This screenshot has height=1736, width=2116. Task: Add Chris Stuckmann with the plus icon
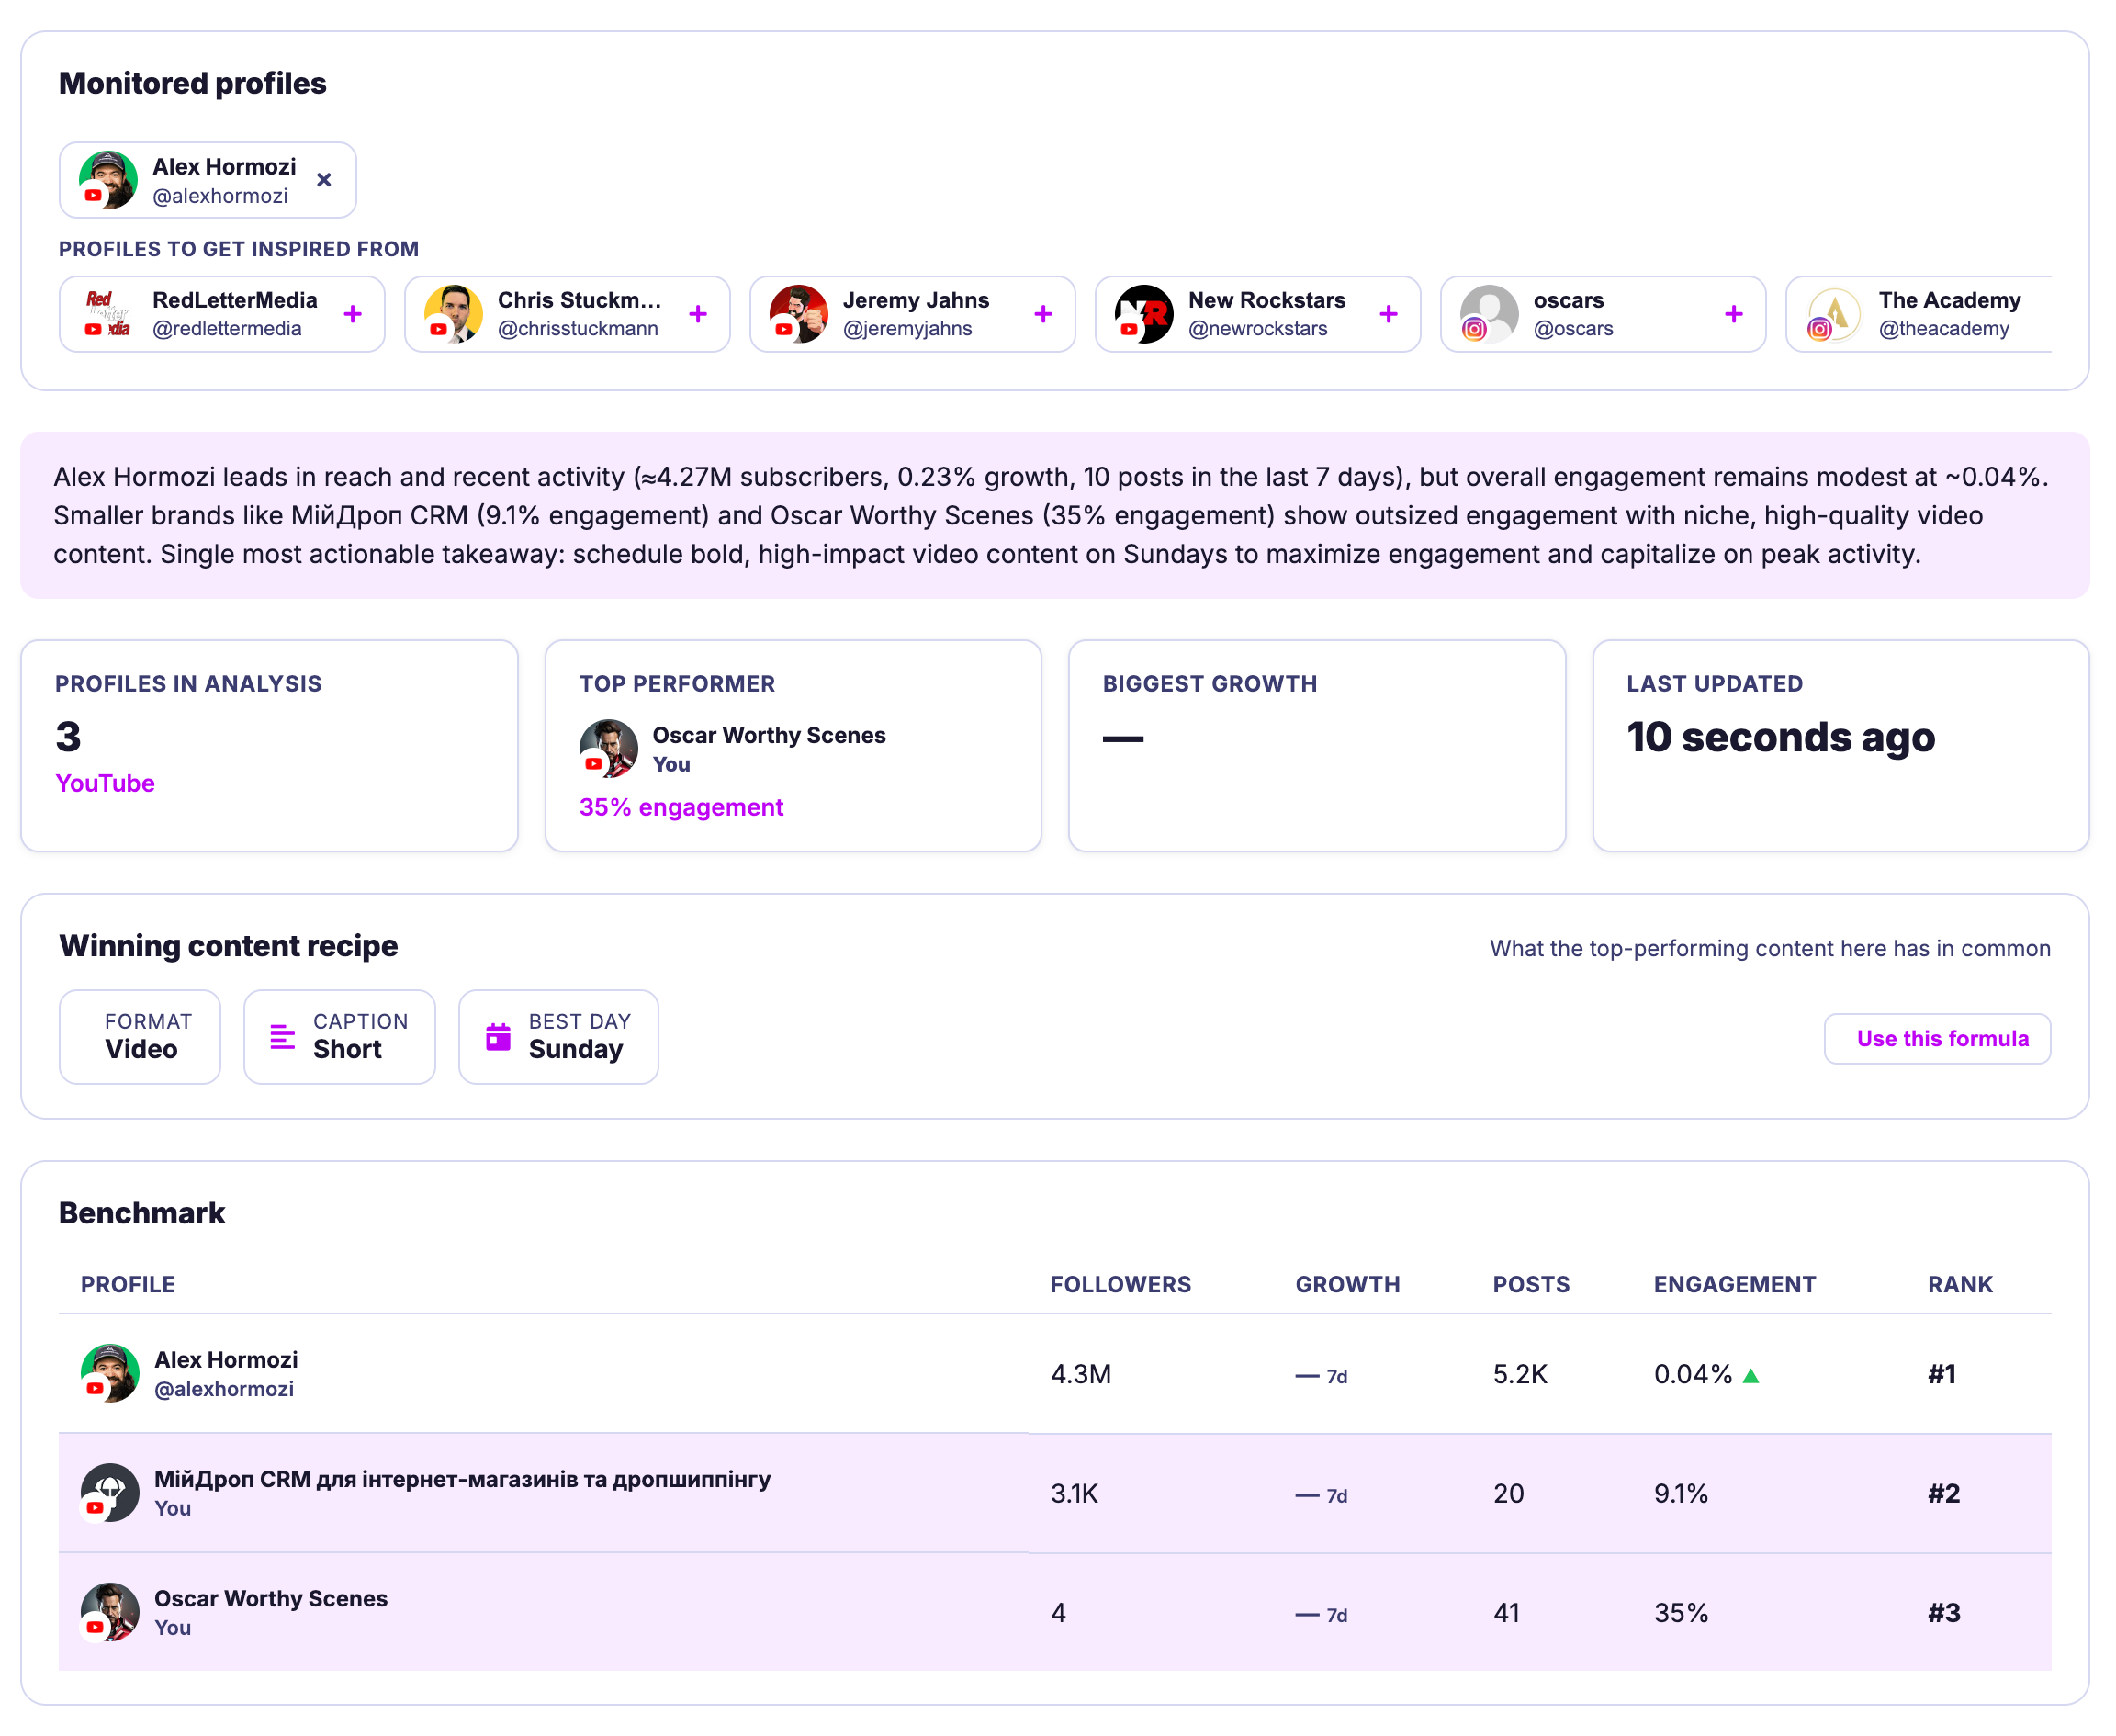tap(698, 314)
